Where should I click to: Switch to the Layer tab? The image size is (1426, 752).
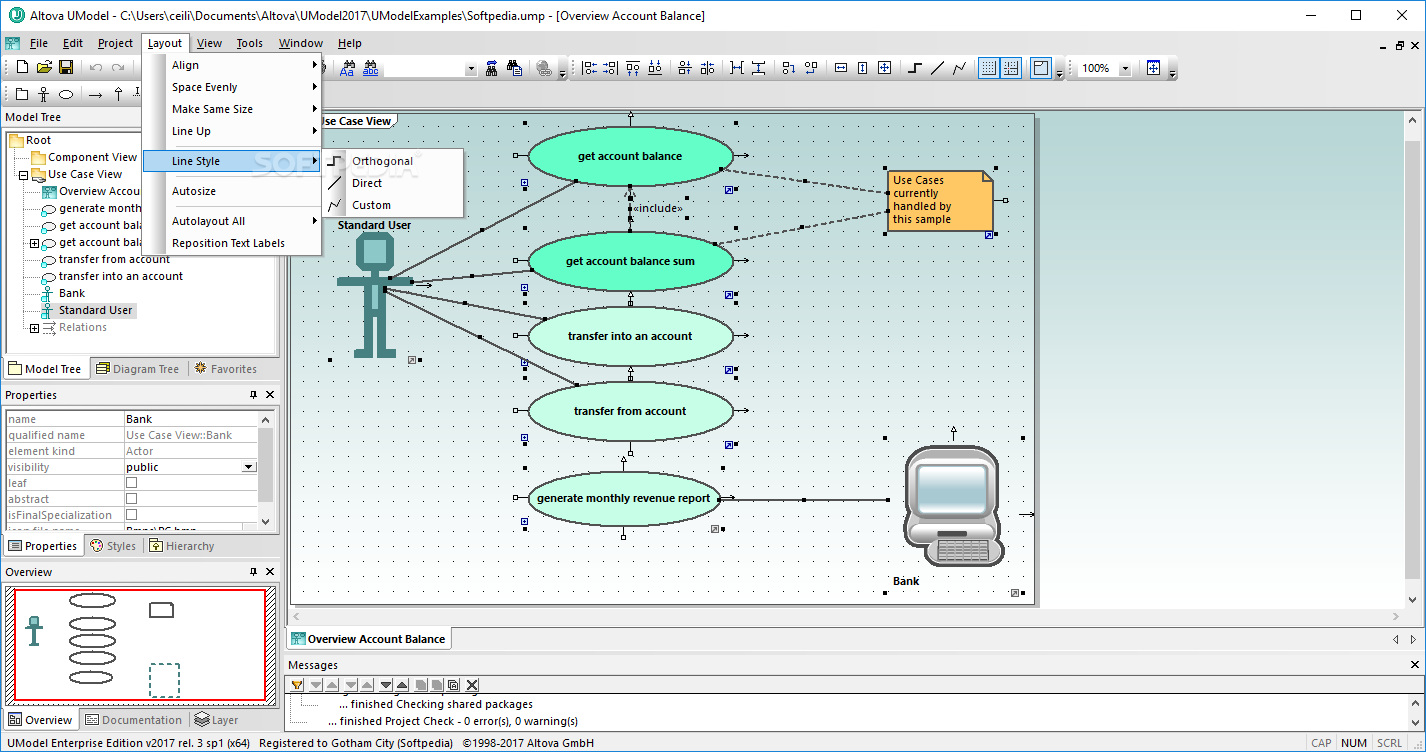click(217, 720)
